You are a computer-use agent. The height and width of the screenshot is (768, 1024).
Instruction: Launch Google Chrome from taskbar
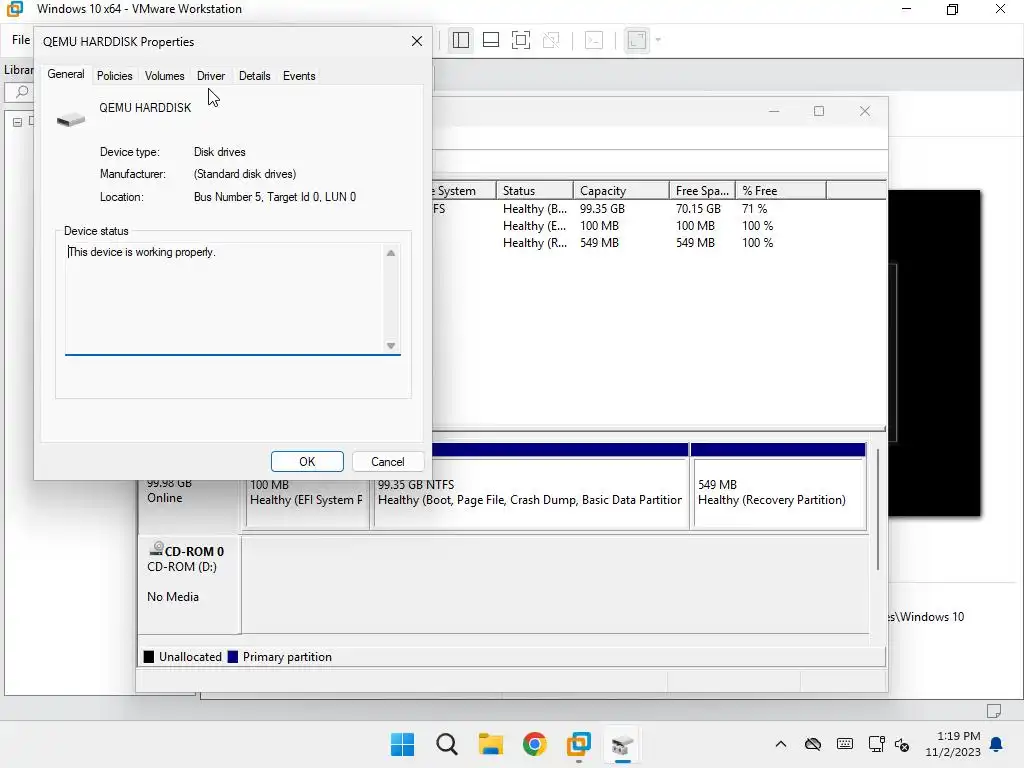534,744
